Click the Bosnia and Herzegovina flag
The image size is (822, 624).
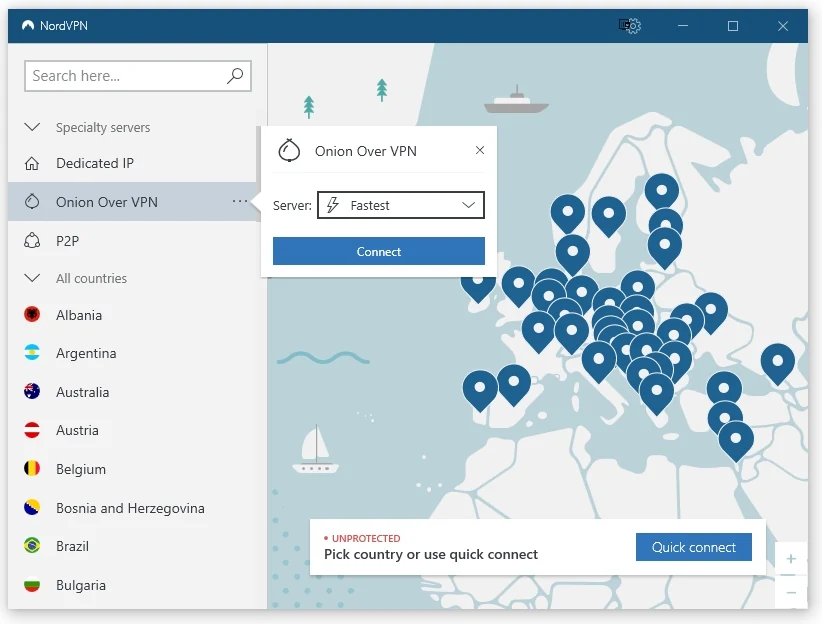[x=32, y=508]
